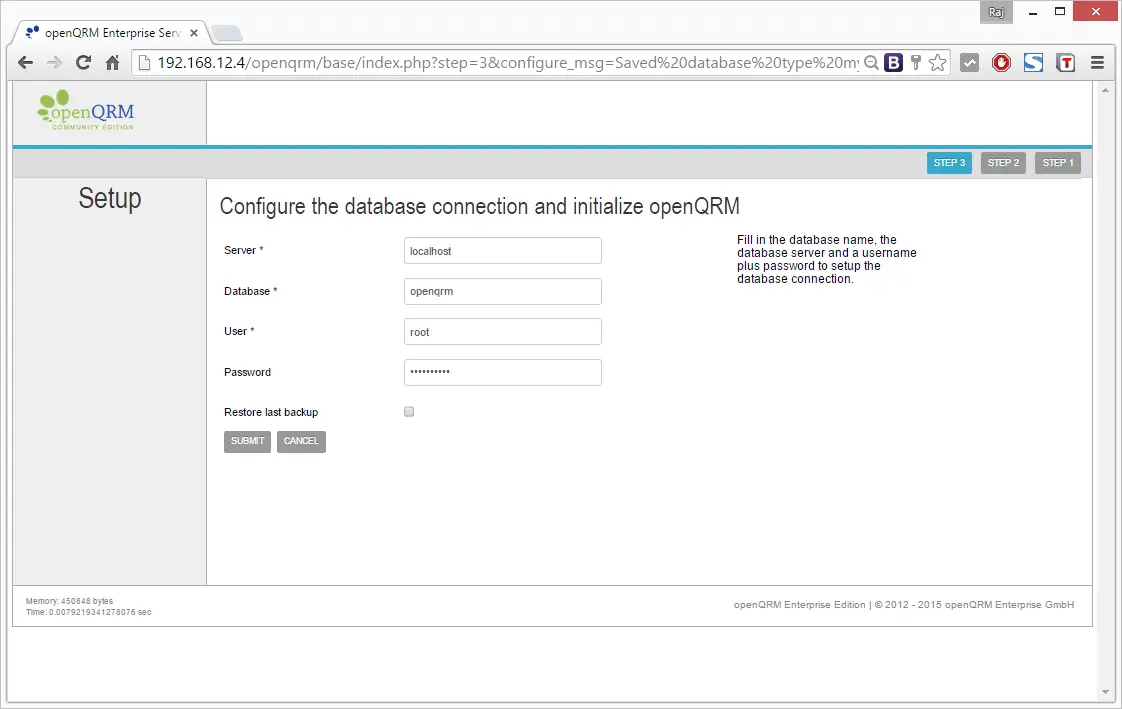Open the blue S extension icon
1122x709 pixels.
pyautogui.click(x=1033, y=63)
